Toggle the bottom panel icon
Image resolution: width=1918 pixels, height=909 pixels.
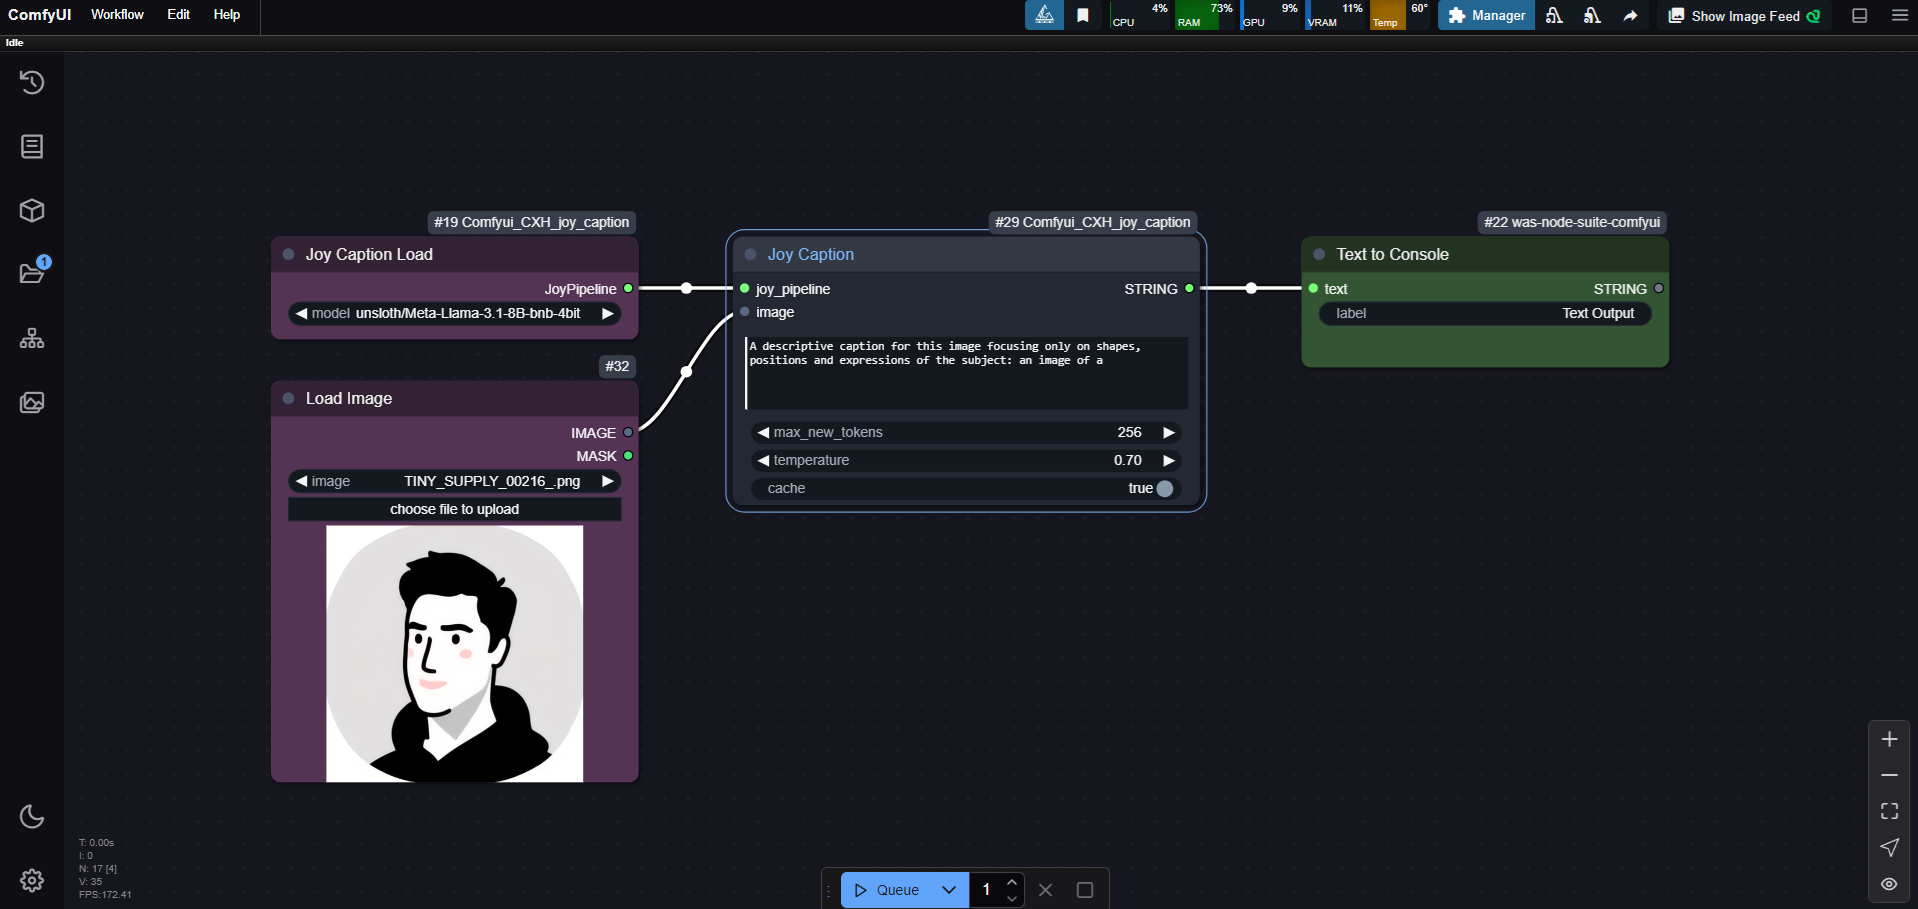coord(1860,15)
